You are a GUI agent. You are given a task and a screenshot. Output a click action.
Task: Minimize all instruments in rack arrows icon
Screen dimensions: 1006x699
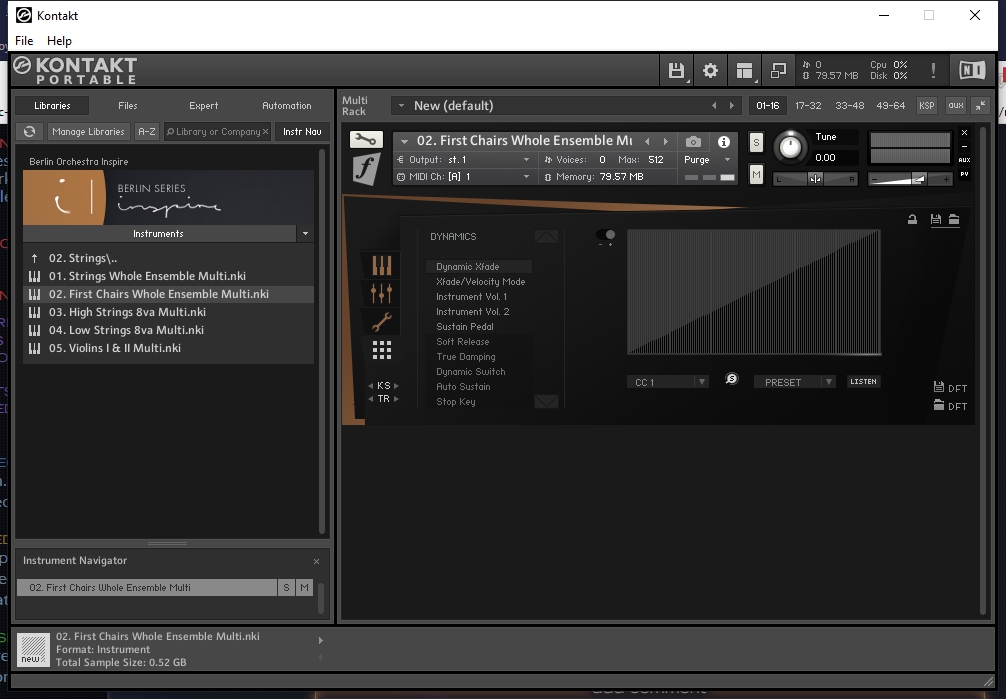tap(981, 106)
